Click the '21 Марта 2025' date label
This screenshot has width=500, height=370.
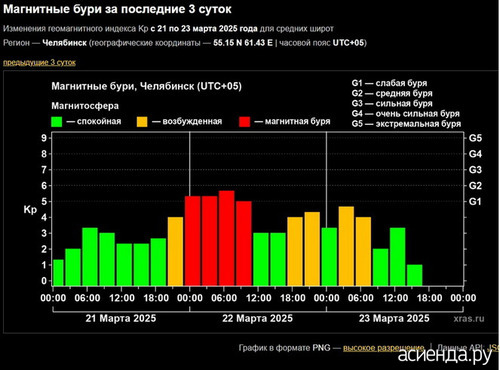point(121,318)
